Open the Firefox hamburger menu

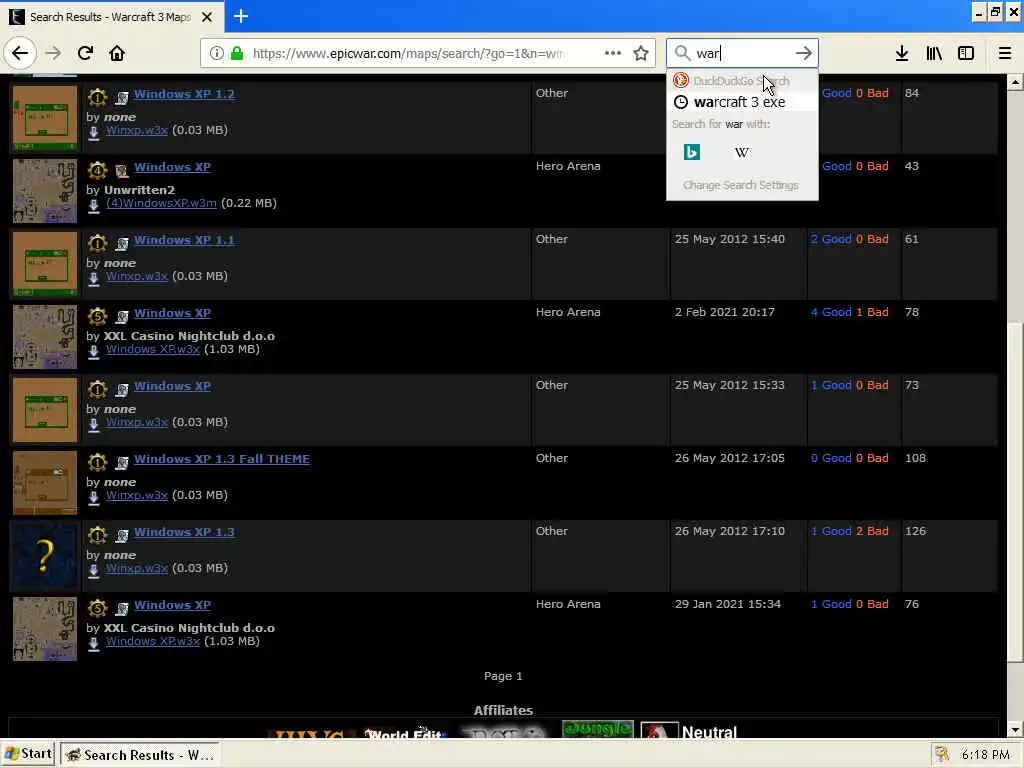coord(1004,53)
